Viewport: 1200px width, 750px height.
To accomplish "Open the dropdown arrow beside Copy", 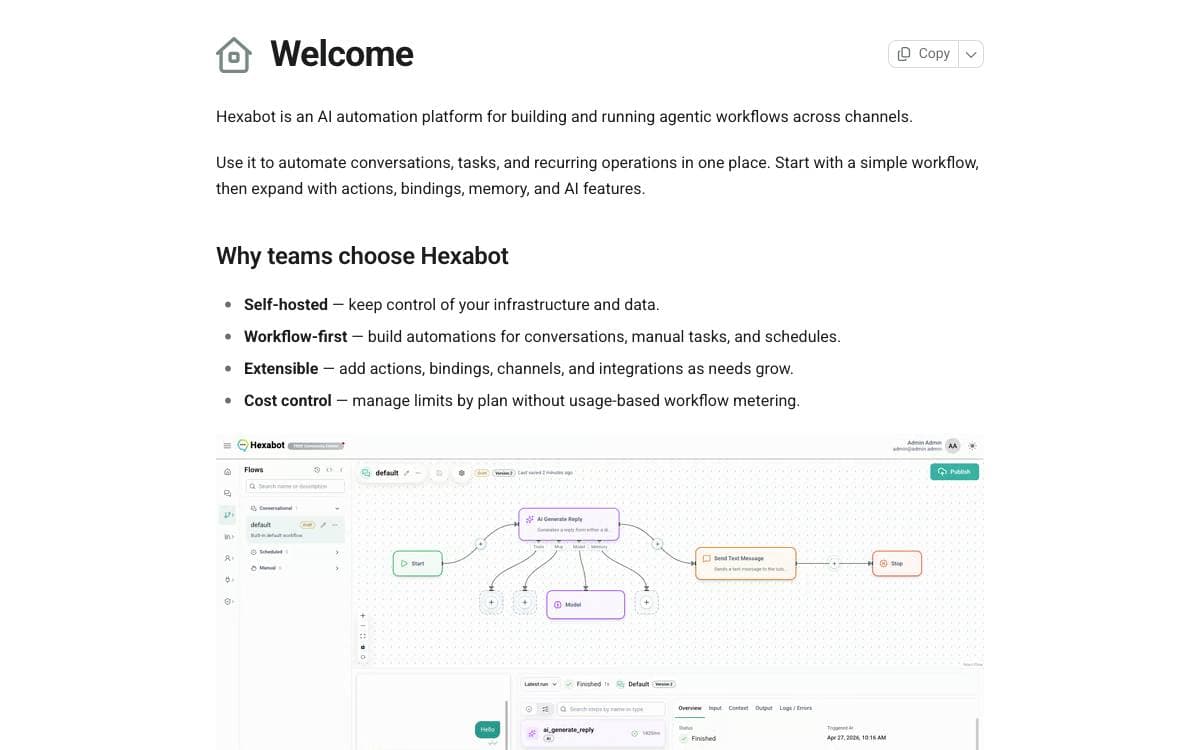I will tap(971, 54).
